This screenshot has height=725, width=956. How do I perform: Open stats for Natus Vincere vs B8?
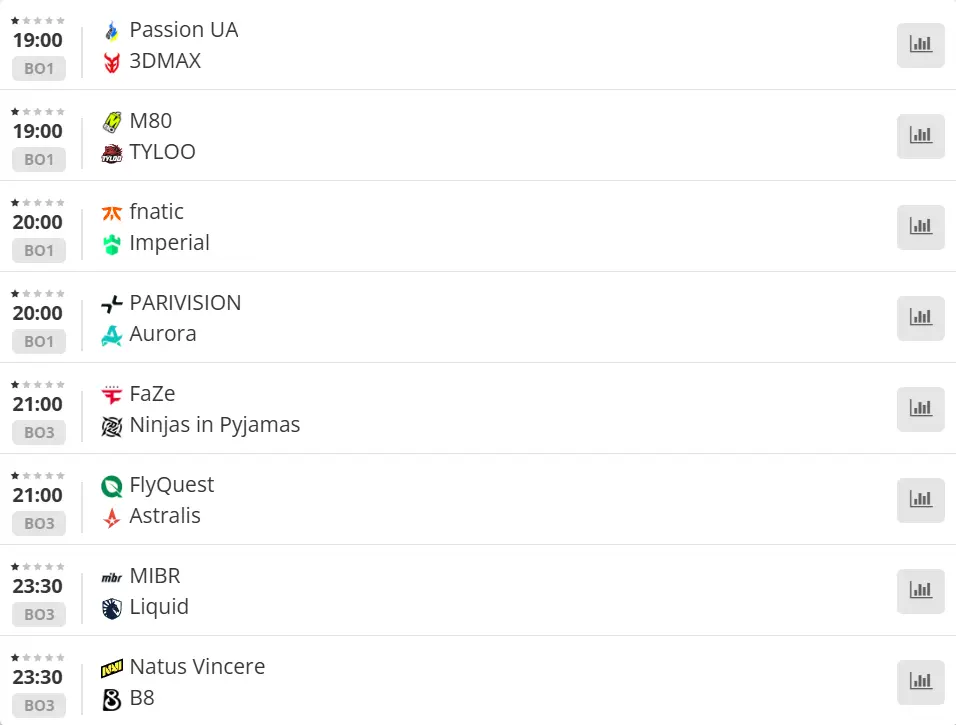(920, 682)
